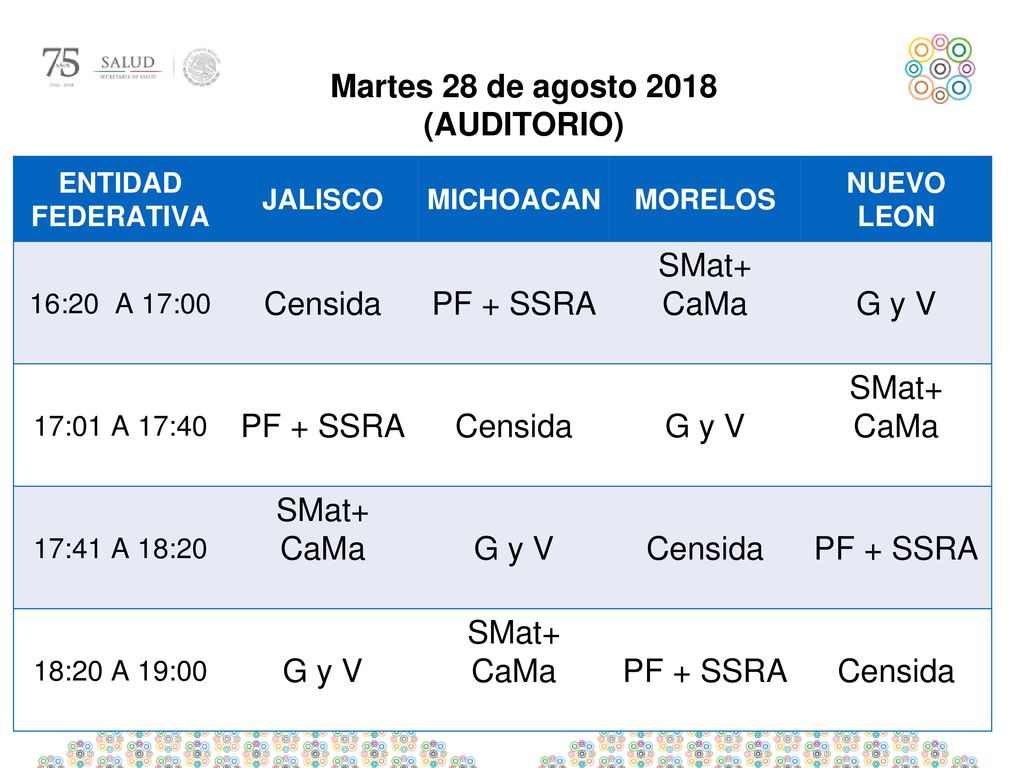Click Michoacan's G y V cell
The height and width of the screenshot is (768, 1024).
click(x=513, y=548)
